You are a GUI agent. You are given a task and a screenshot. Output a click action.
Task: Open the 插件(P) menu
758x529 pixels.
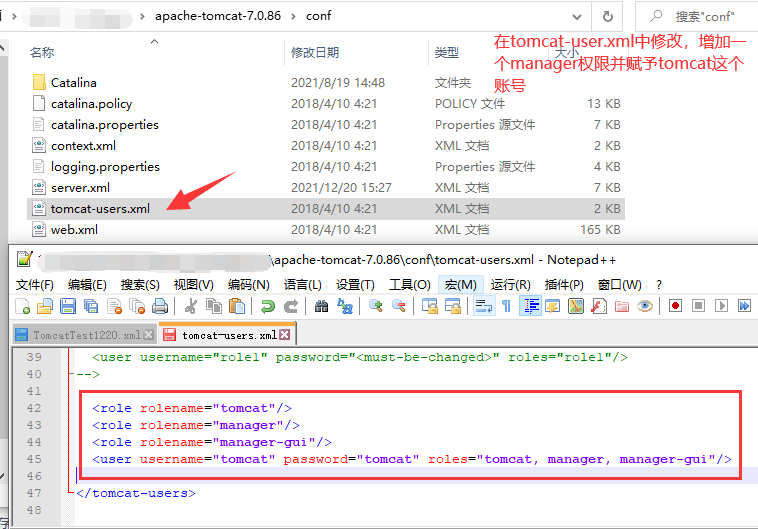564,285
